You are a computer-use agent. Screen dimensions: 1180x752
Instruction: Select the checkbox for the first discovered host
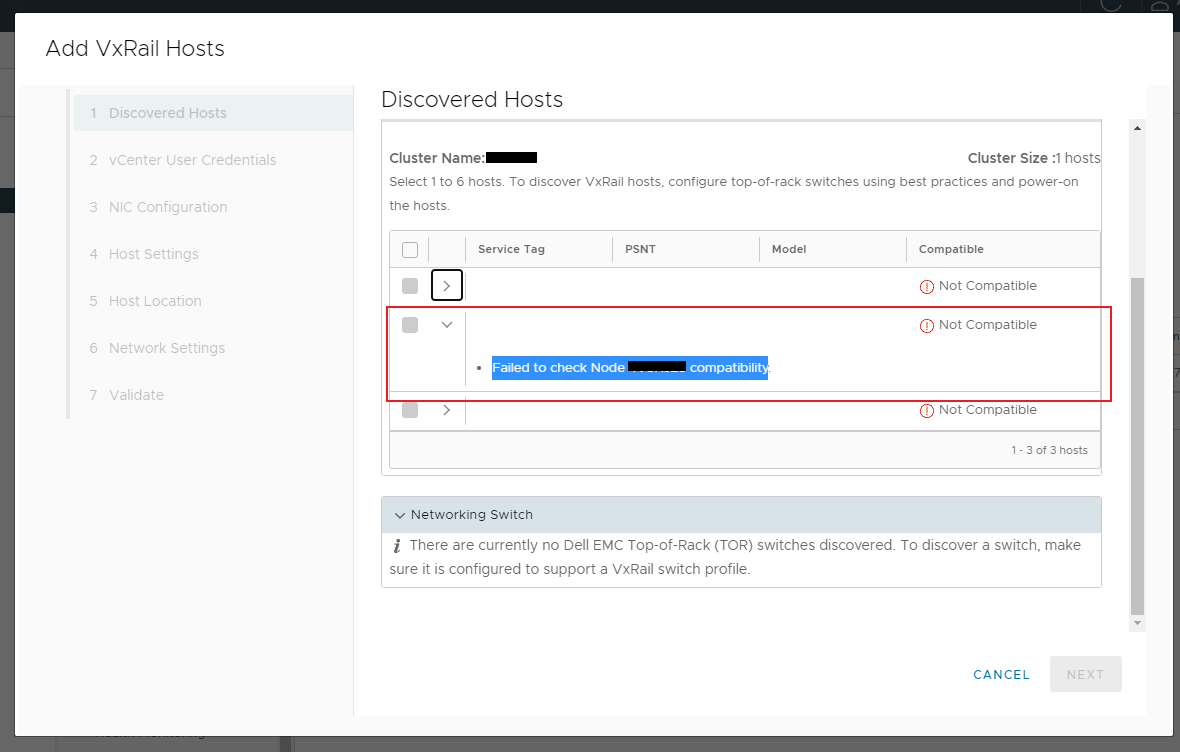409,285
